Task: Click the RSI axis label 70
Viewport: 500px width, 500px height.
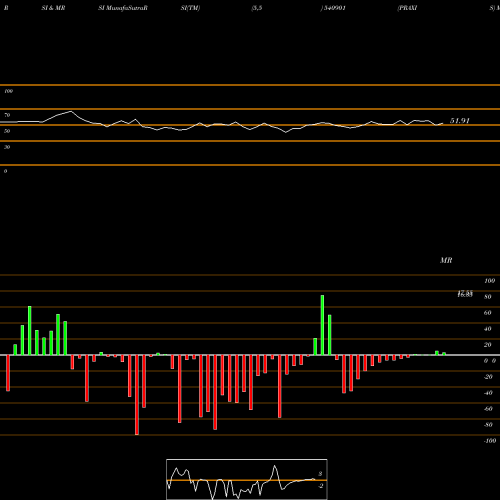Action: (x=7, y=115)
